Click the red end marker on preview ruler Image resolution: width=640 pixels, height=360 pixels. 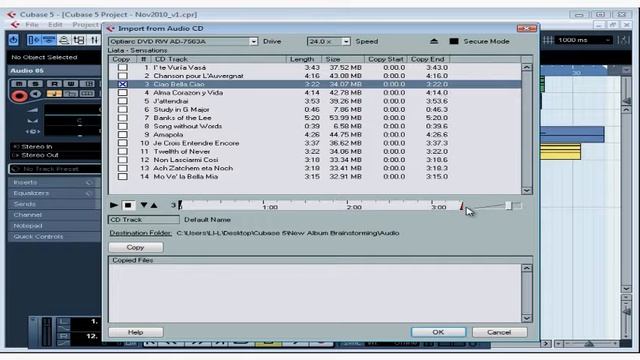point(462,206)
